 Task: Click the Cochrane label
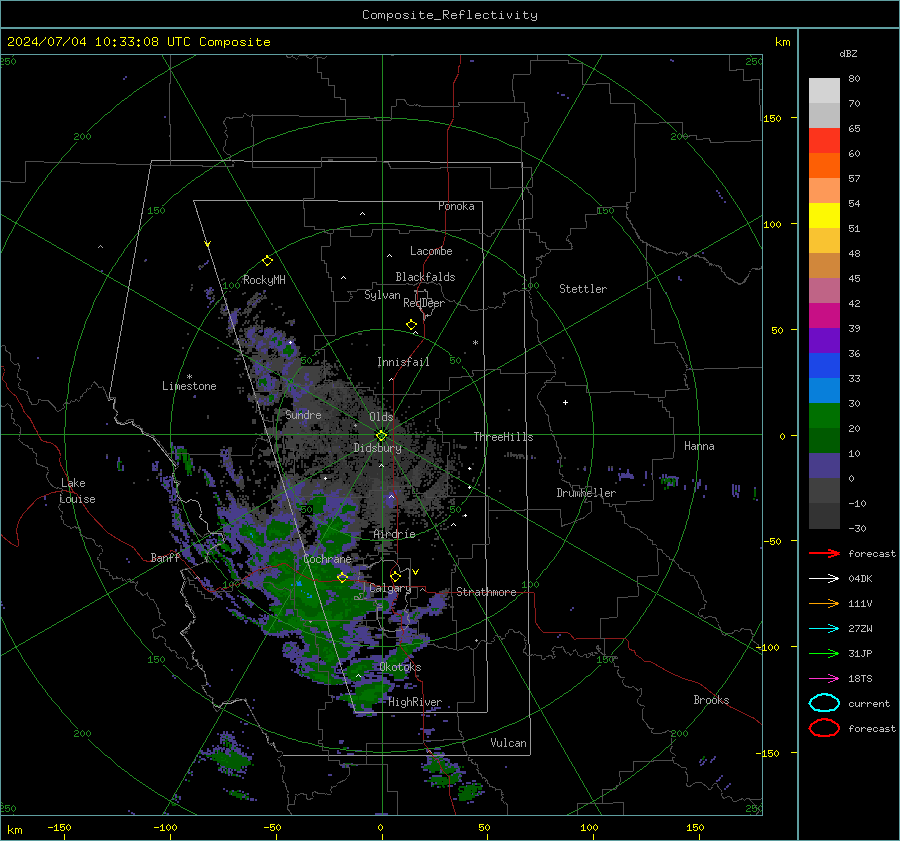click(x=327, y=559)
